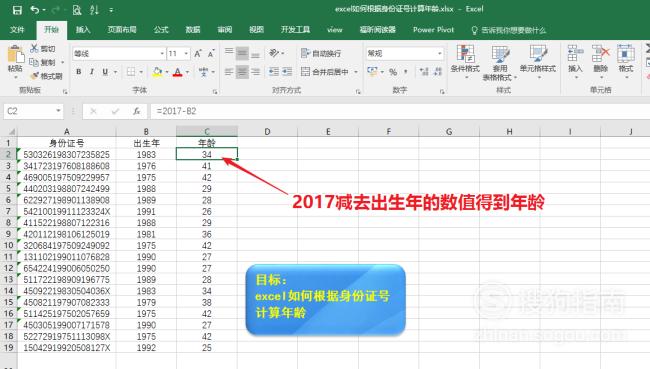Copy the selection (复制)
The width and height of the screenshot is (650, 369).
[43, 62]
